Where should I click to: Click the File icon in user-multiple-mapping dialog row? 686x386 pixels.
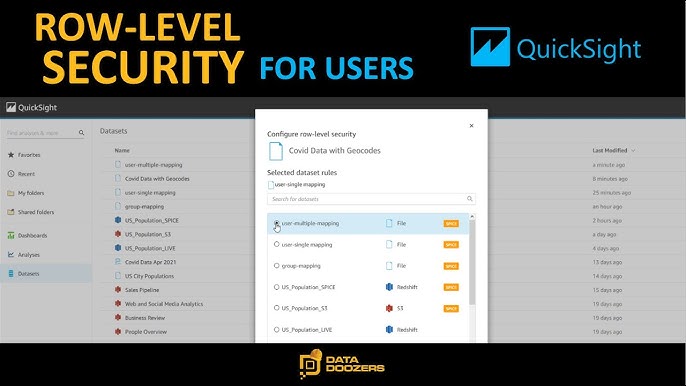click(389, 223)
